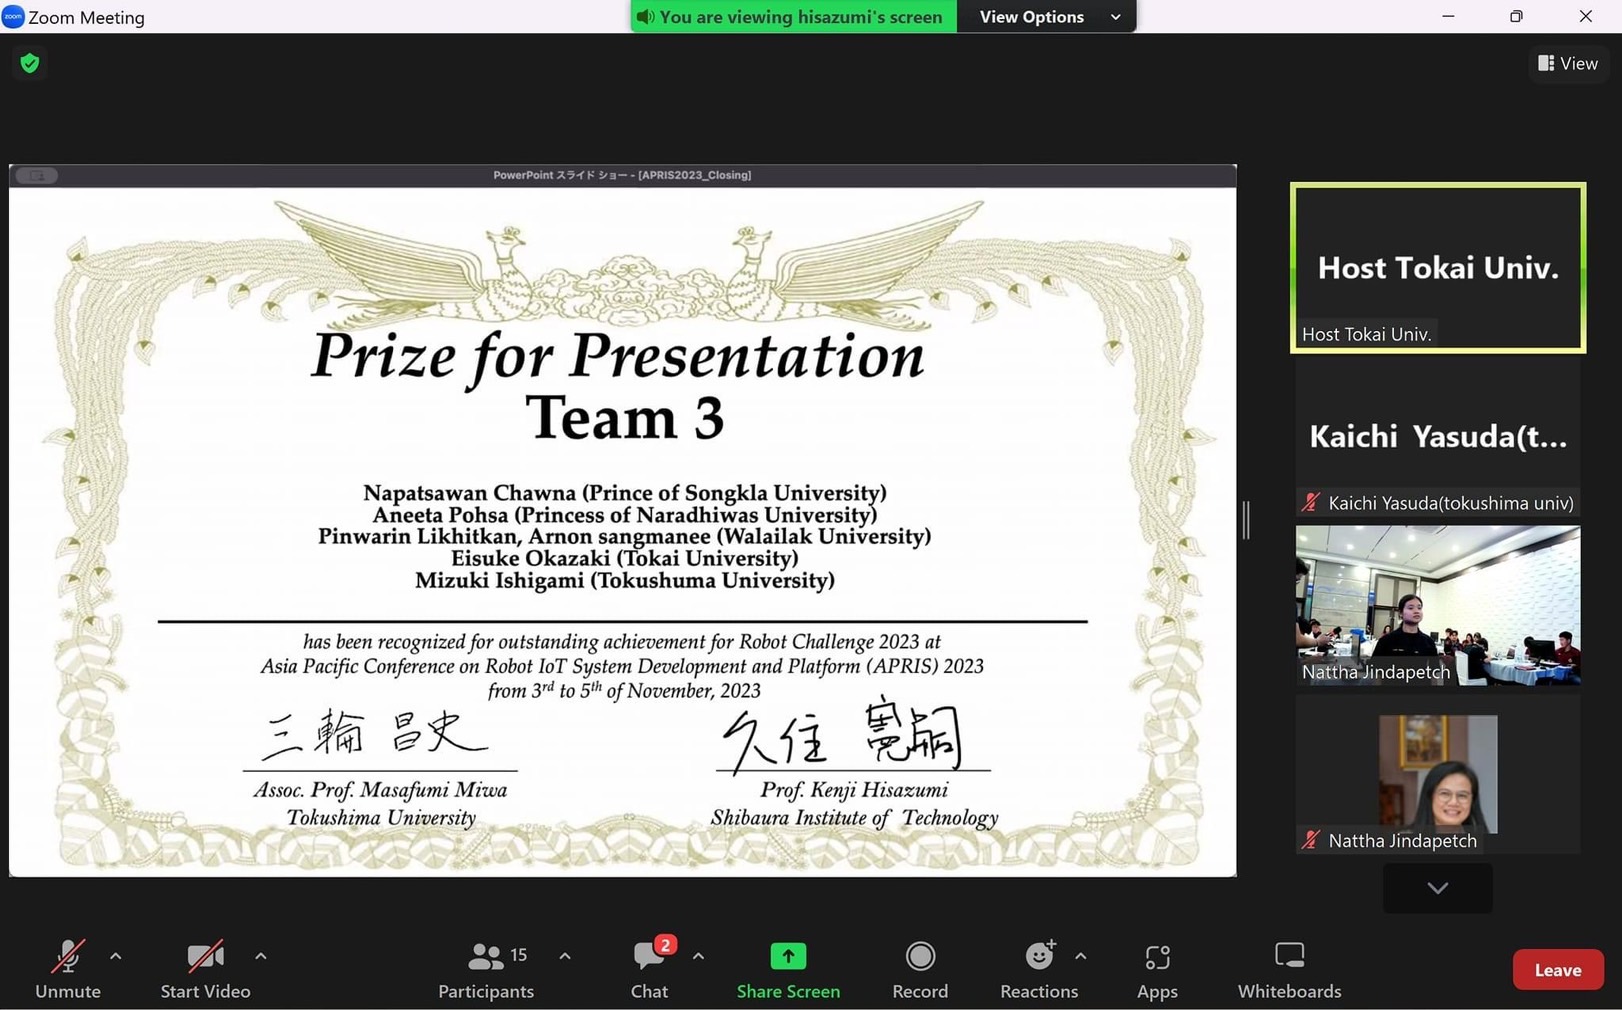Image resolution: width=1622 pixels, height=1010 pixels.
Task: Click muted mic icon on Kaichi Yasuda tile
Action: [x=1310, y=503]
